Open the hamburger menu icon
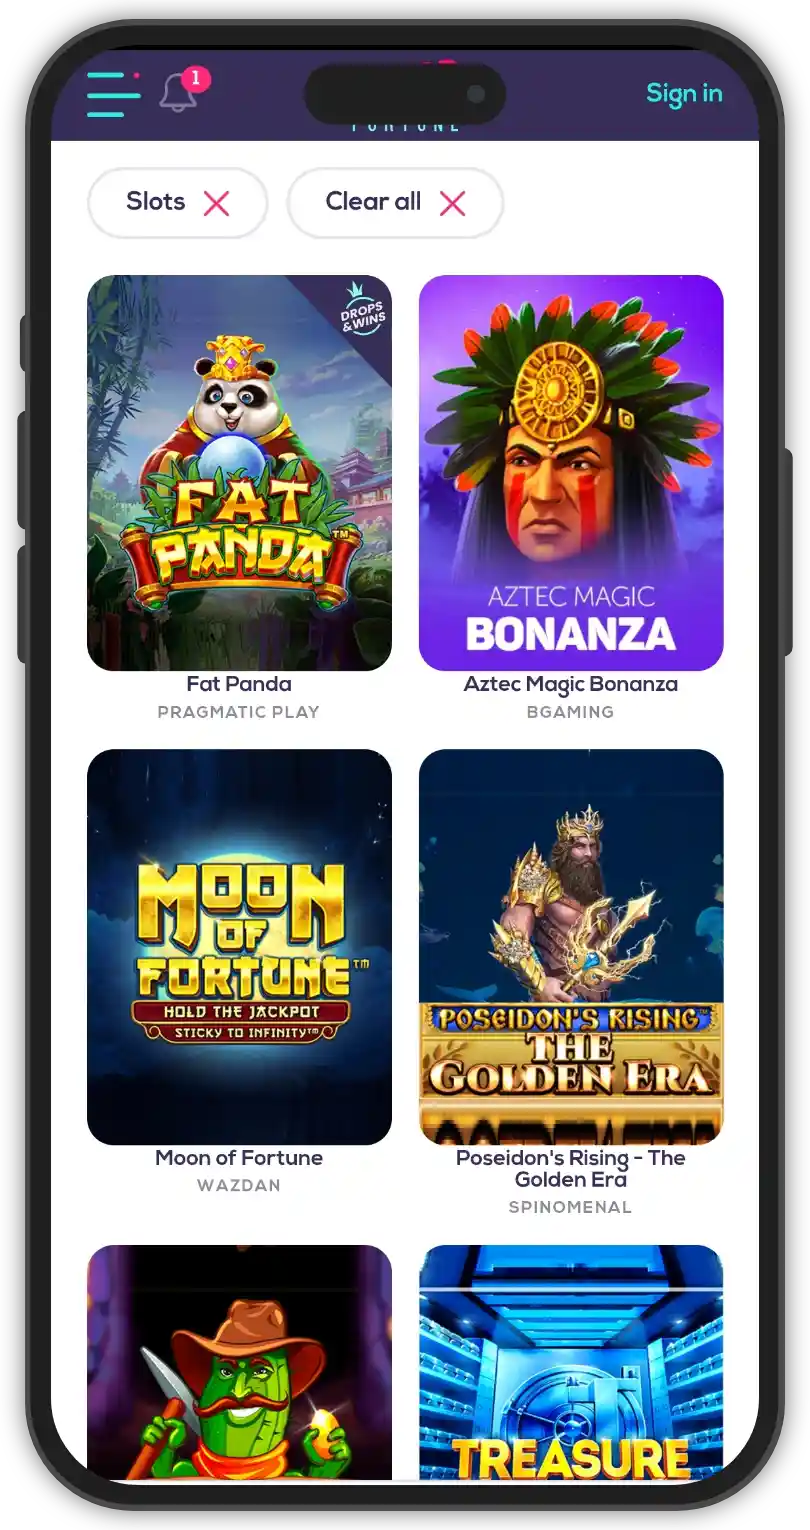The width and height of the screenshot is (810, 1530). [113, 94]
